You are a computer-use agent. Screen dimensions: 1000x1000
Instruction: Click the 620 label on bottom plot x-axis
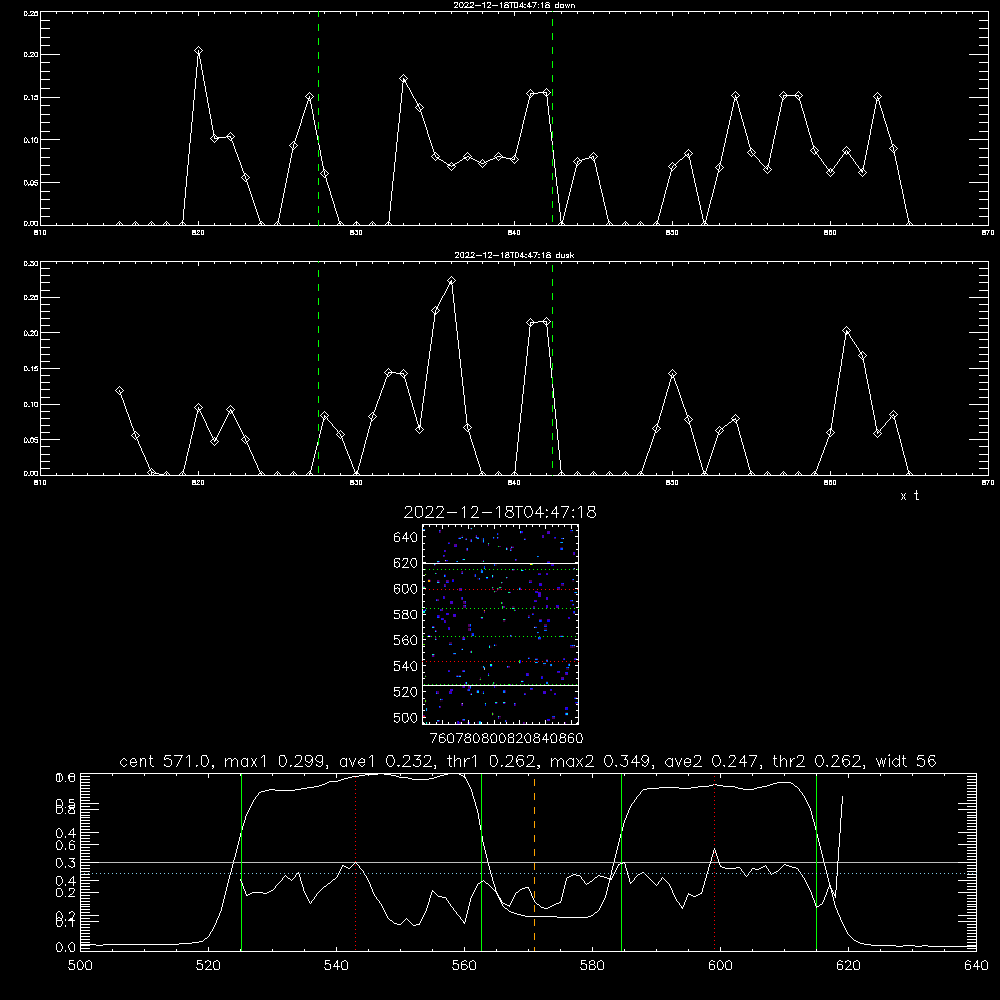click(x=848, y=966)
